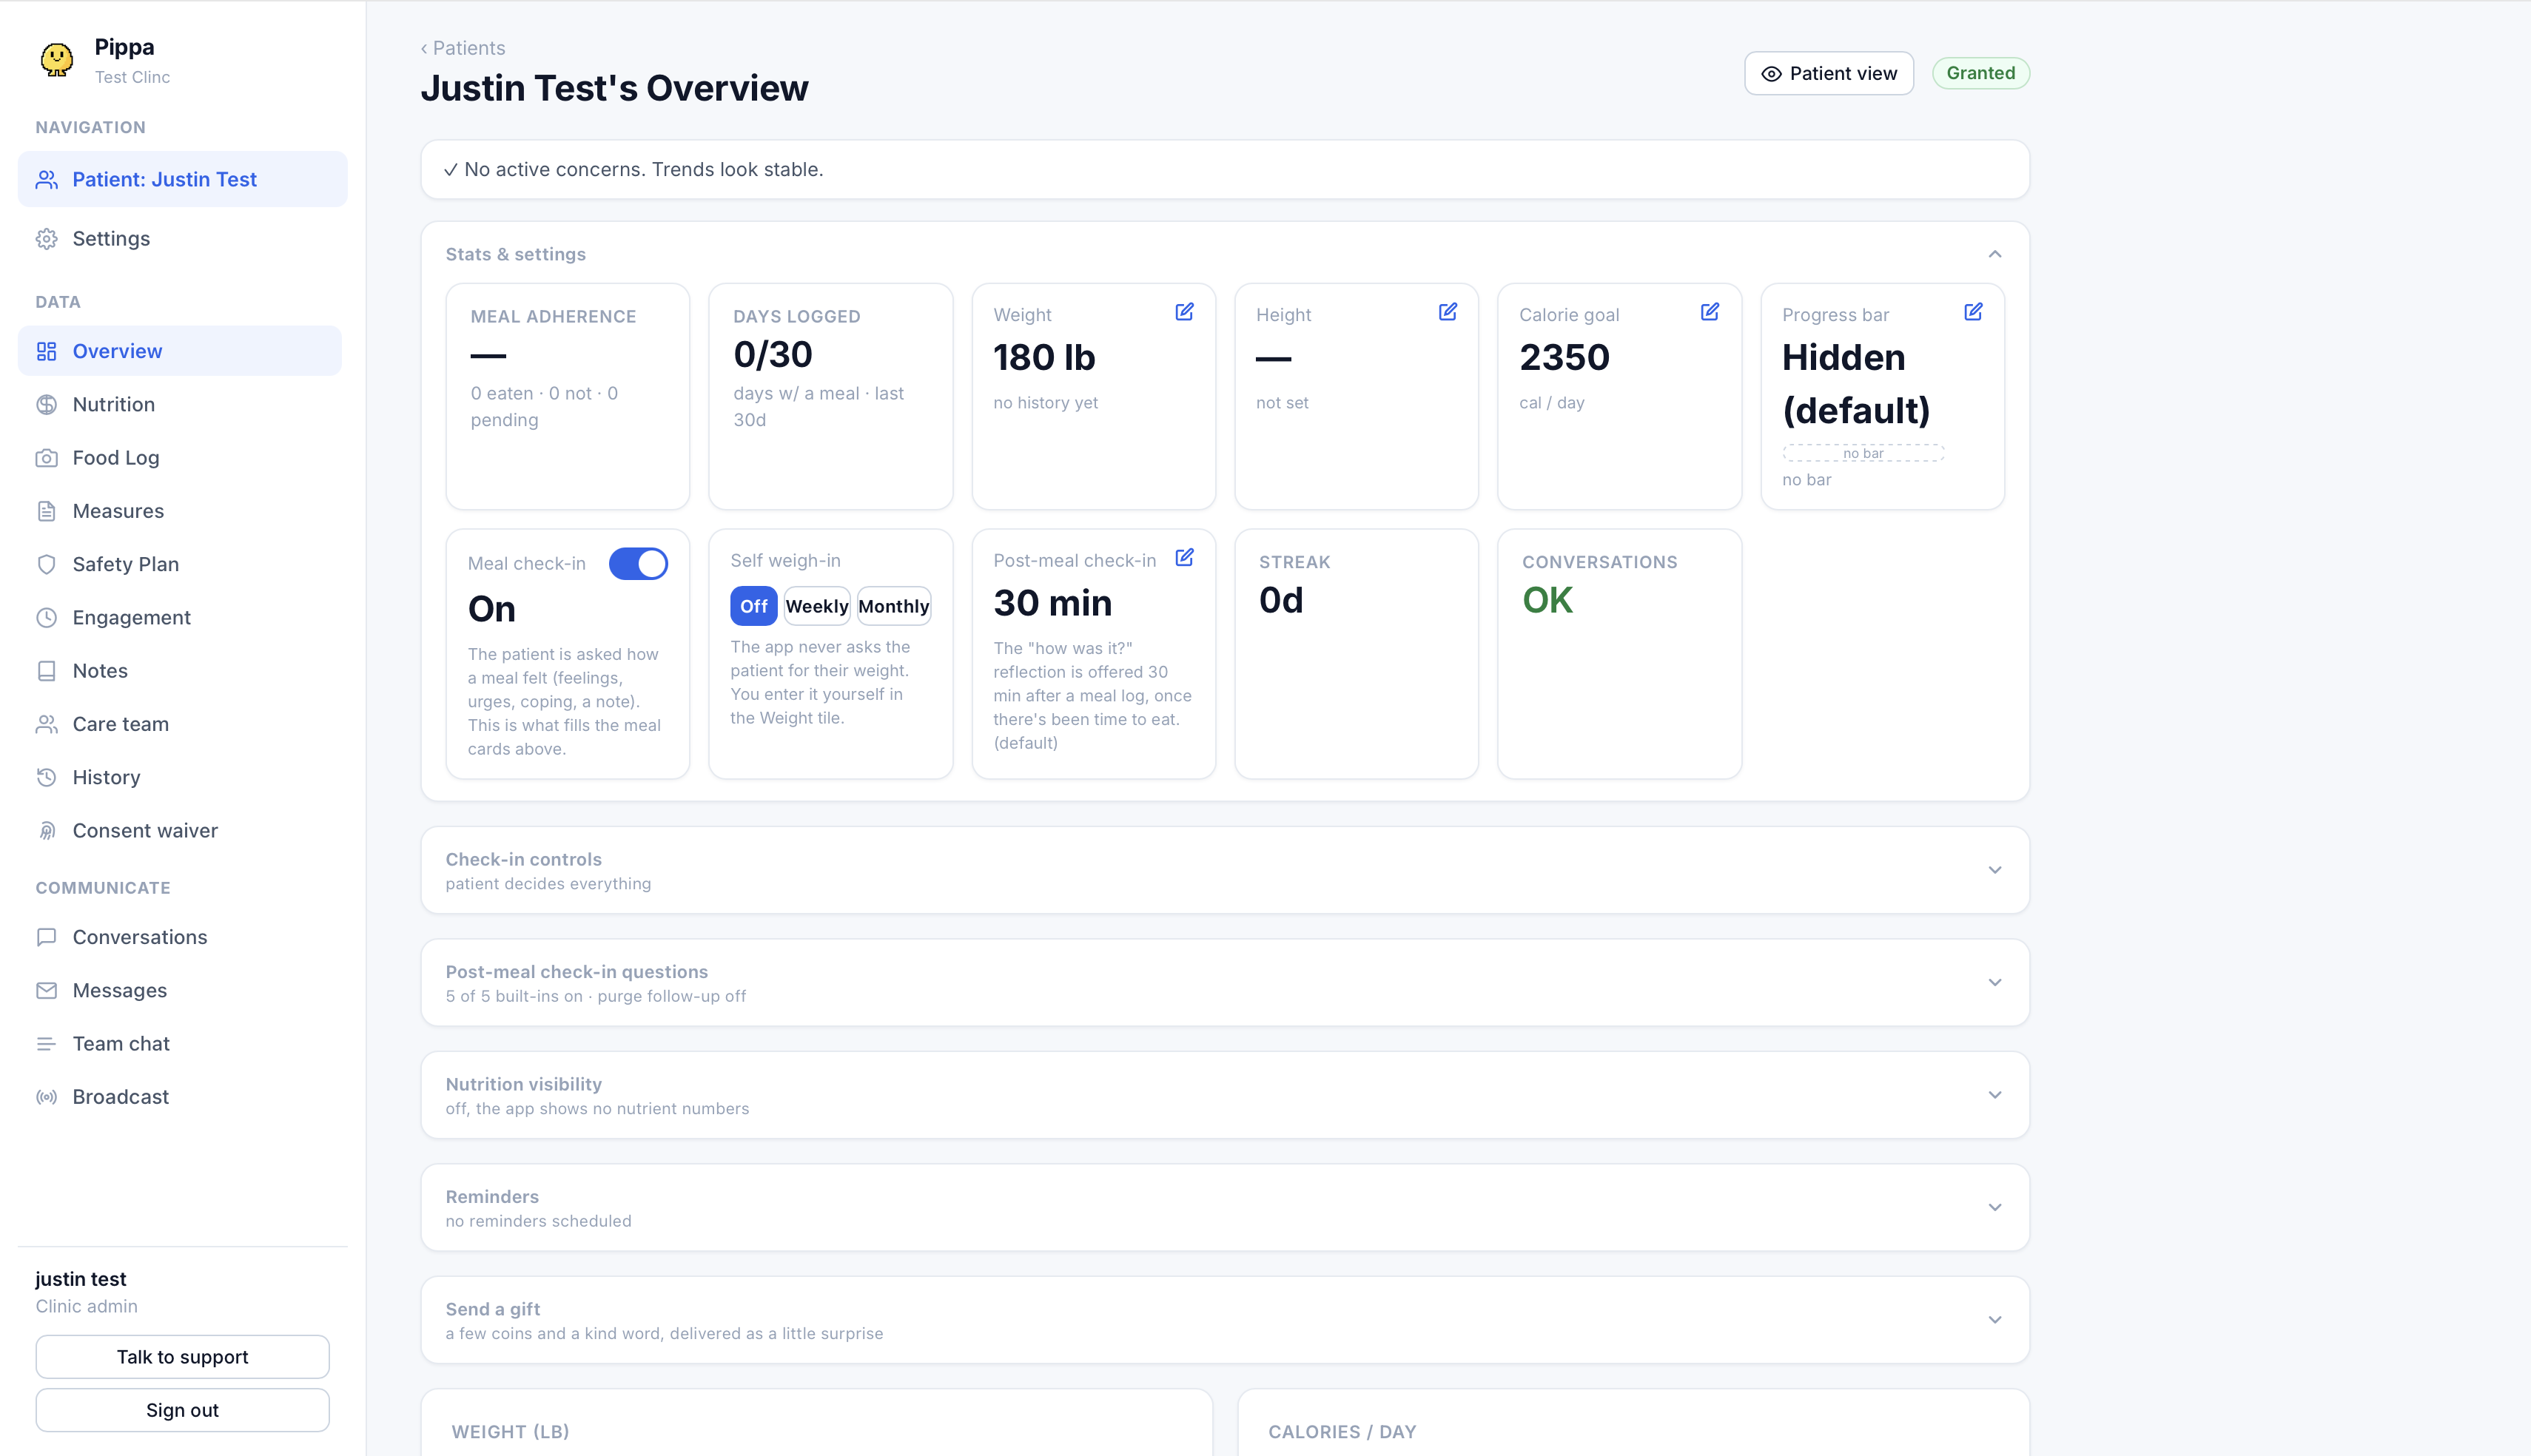
Task: Click the Food Log camera icon
Action: [x=47, y=458]
